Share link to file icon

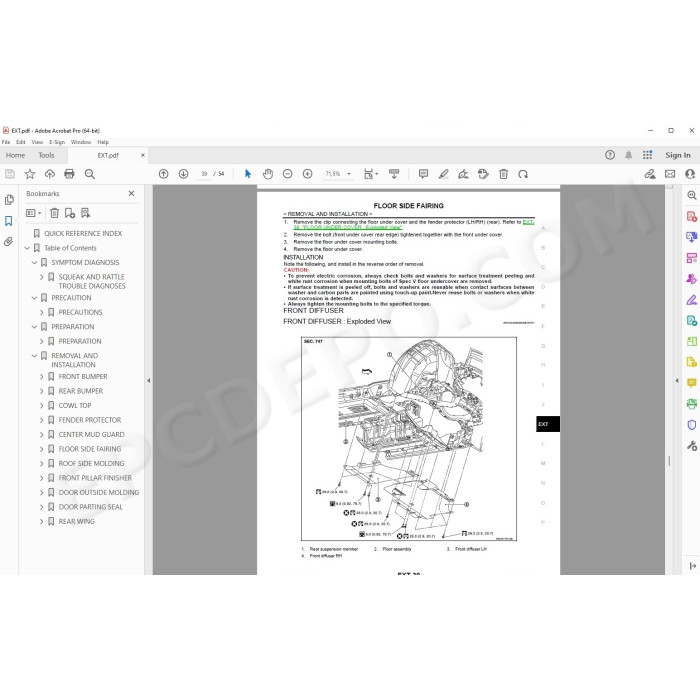pyautogui.click(x=650, y=174)
